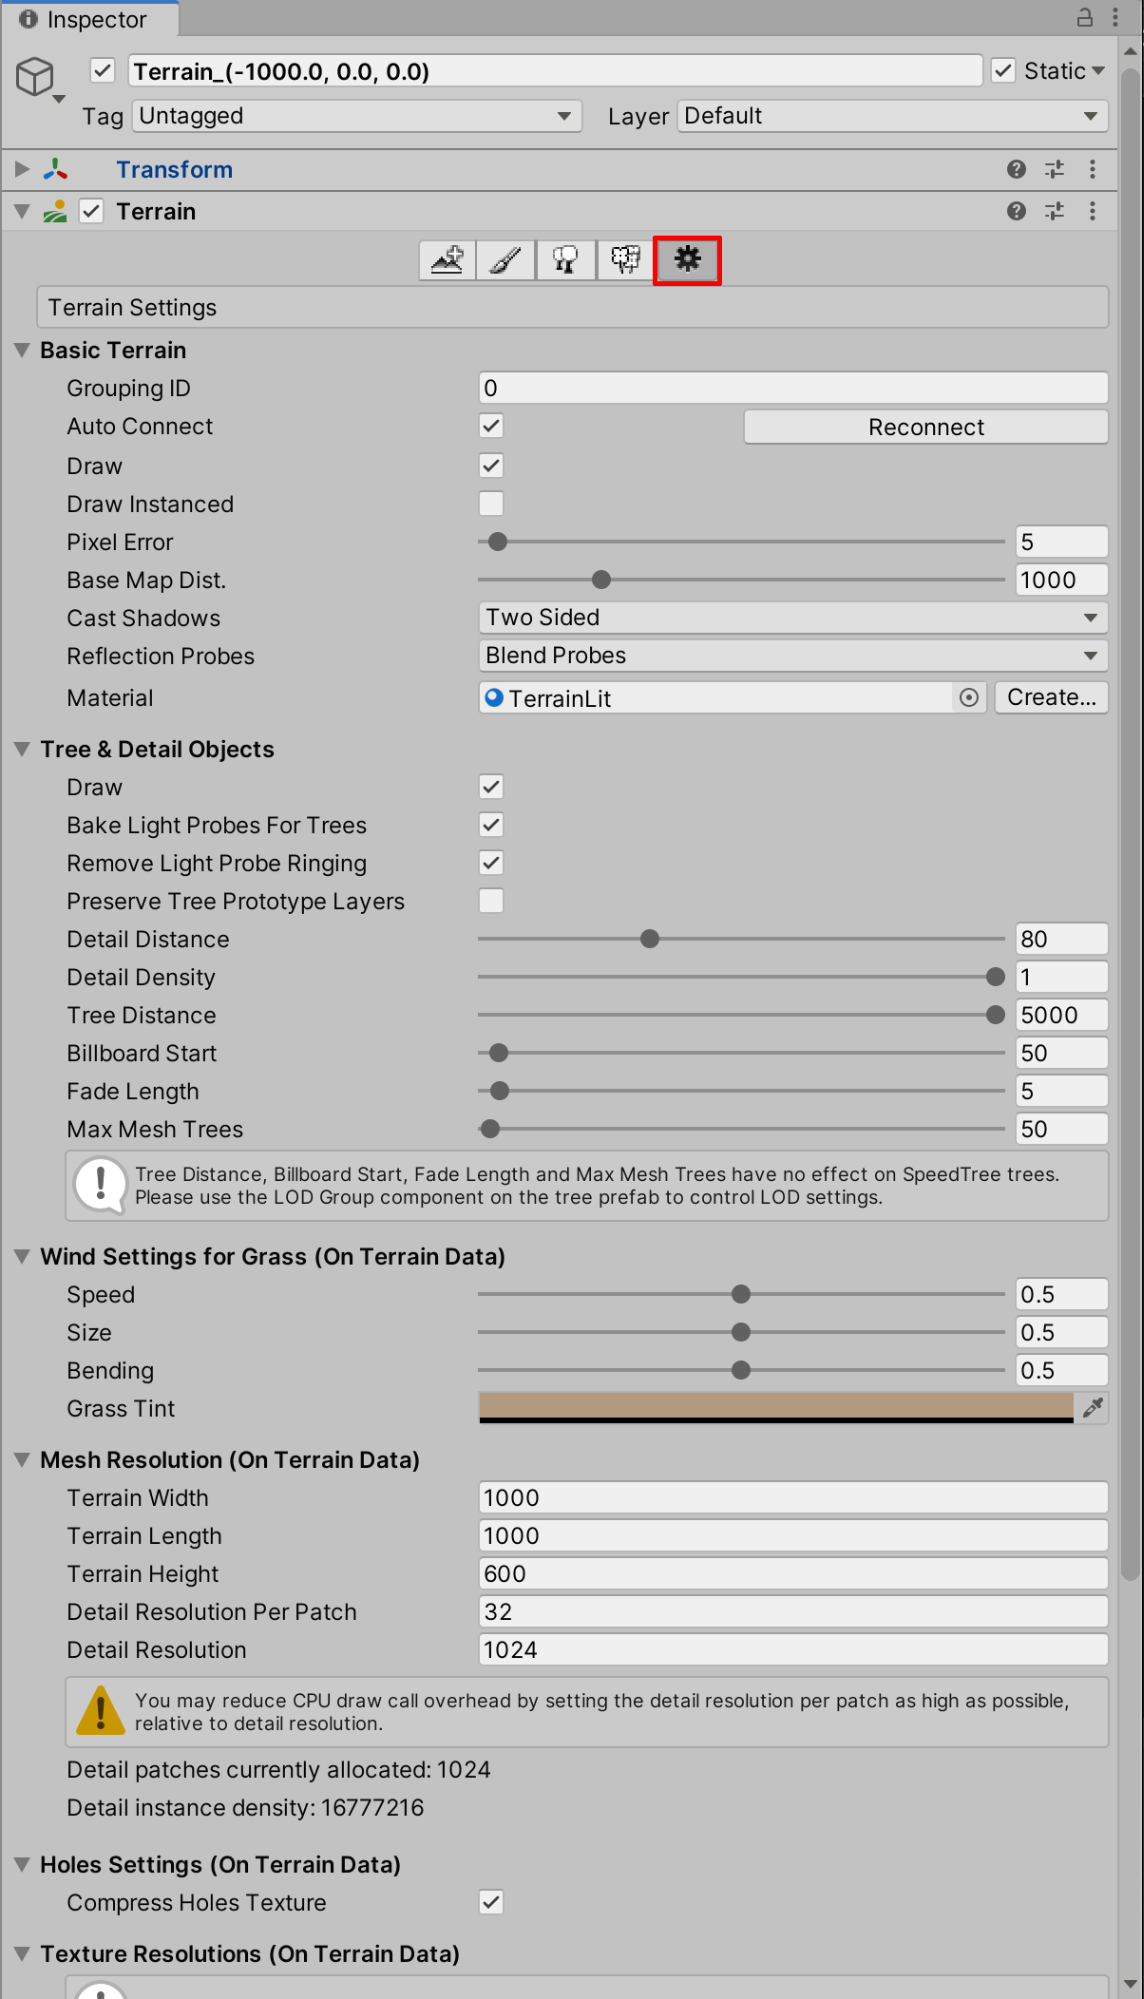Click the Grass Tint eyedropper icon

pyautogui.click(x=1092, y=1408)
